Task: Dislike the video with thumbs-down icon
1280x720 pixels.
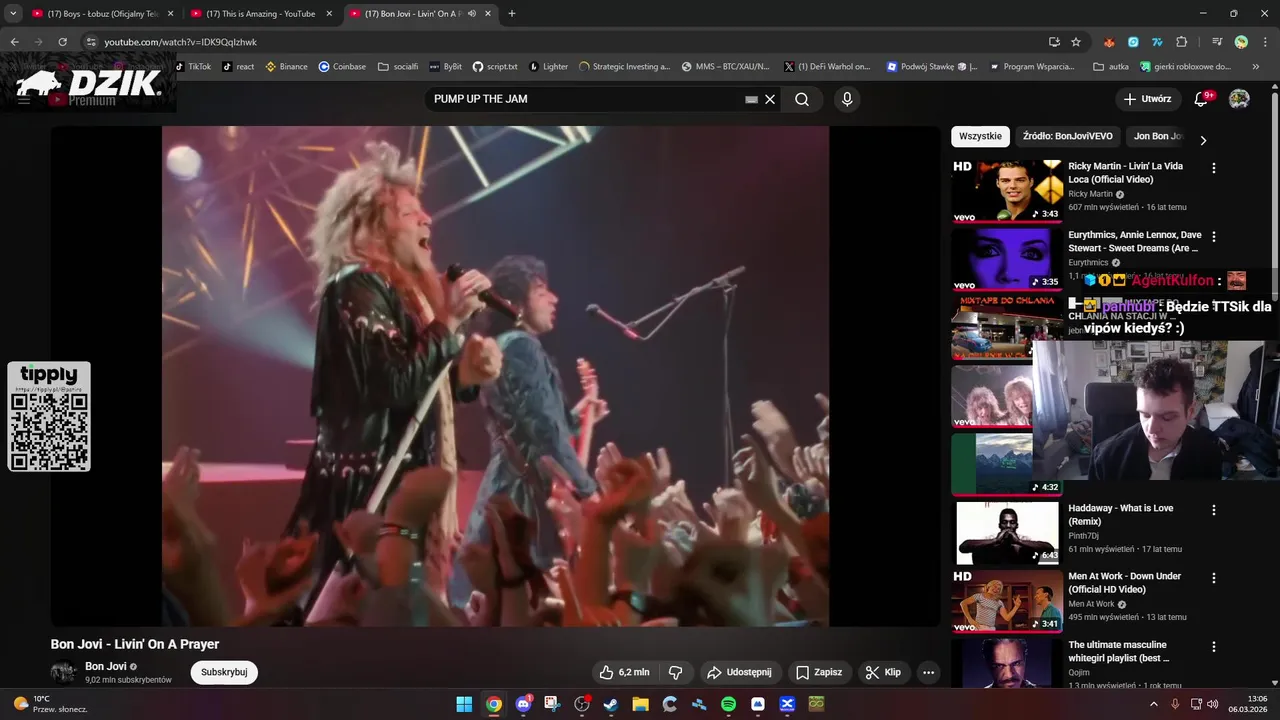Action: tap(675, 672)
